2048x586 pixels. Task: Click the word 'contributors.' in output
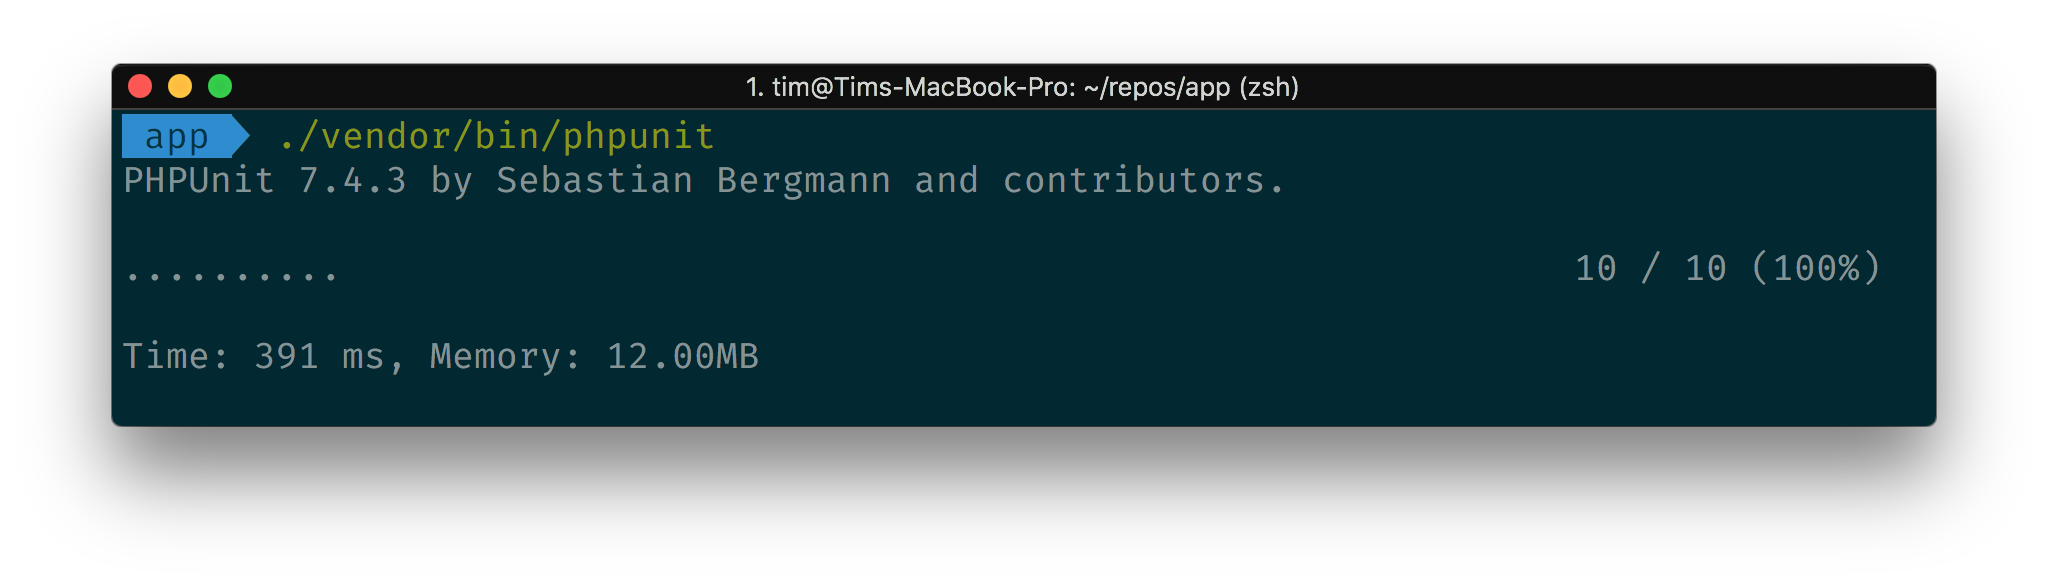tap(1143, 181)
